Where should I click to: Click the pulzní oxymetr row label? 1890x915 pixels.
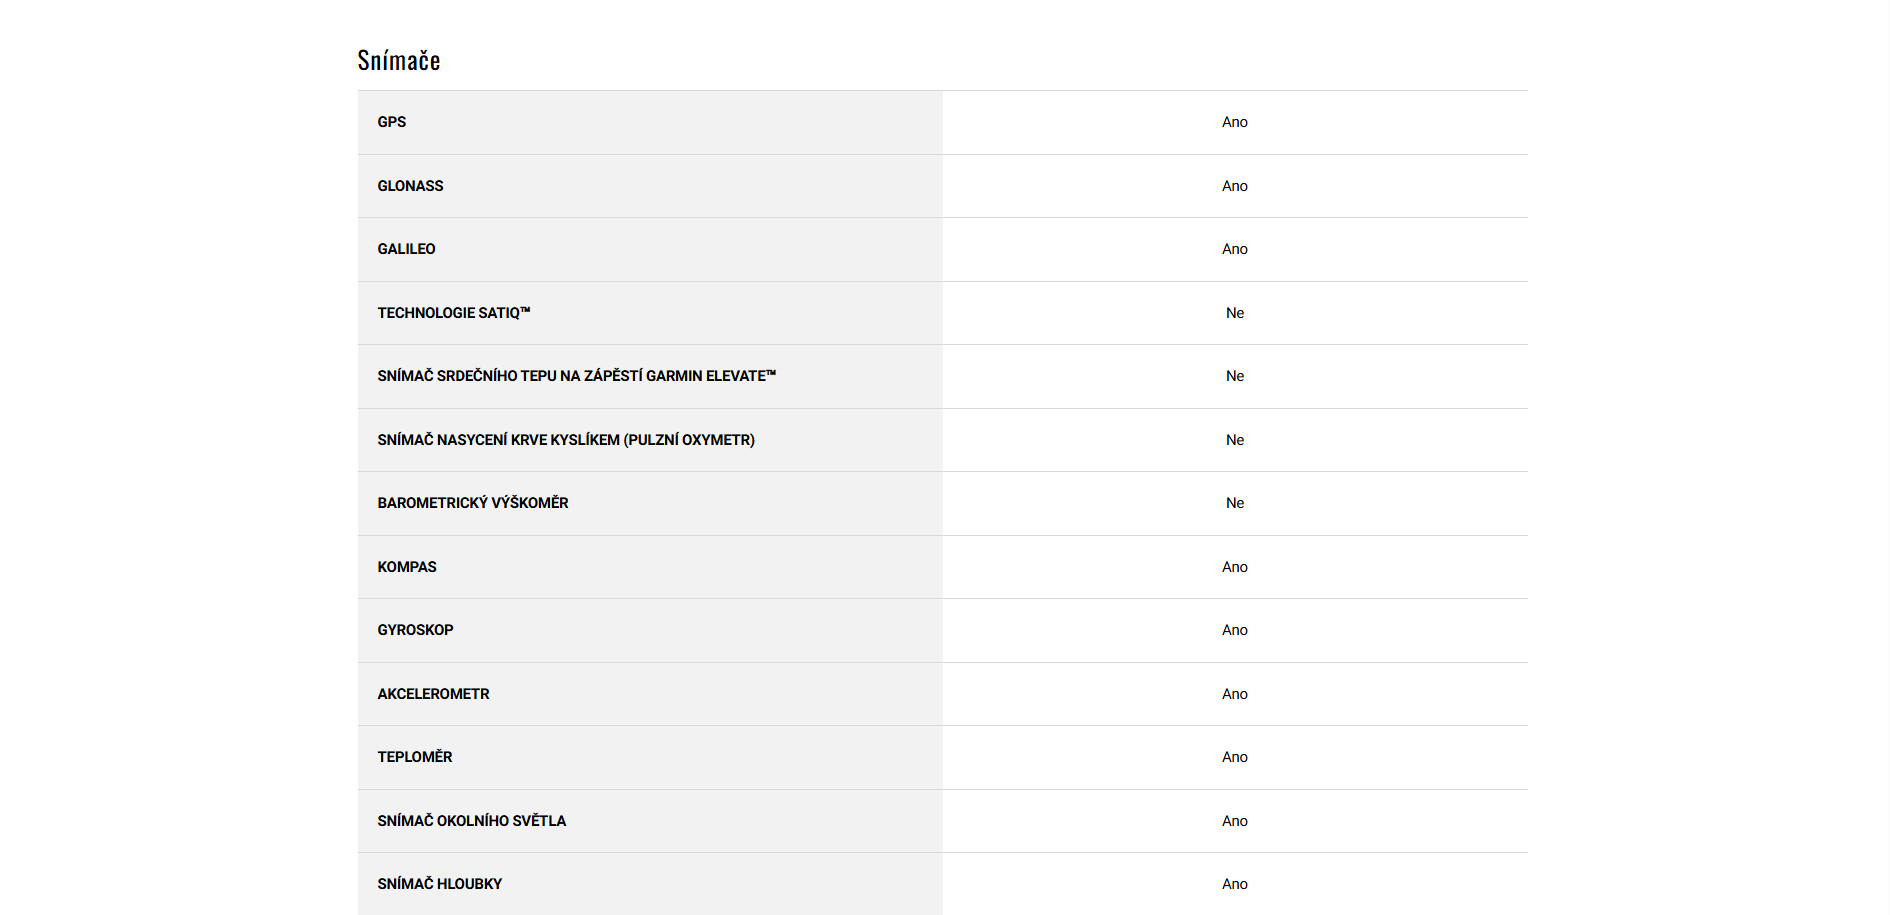(x=566, y=440)
